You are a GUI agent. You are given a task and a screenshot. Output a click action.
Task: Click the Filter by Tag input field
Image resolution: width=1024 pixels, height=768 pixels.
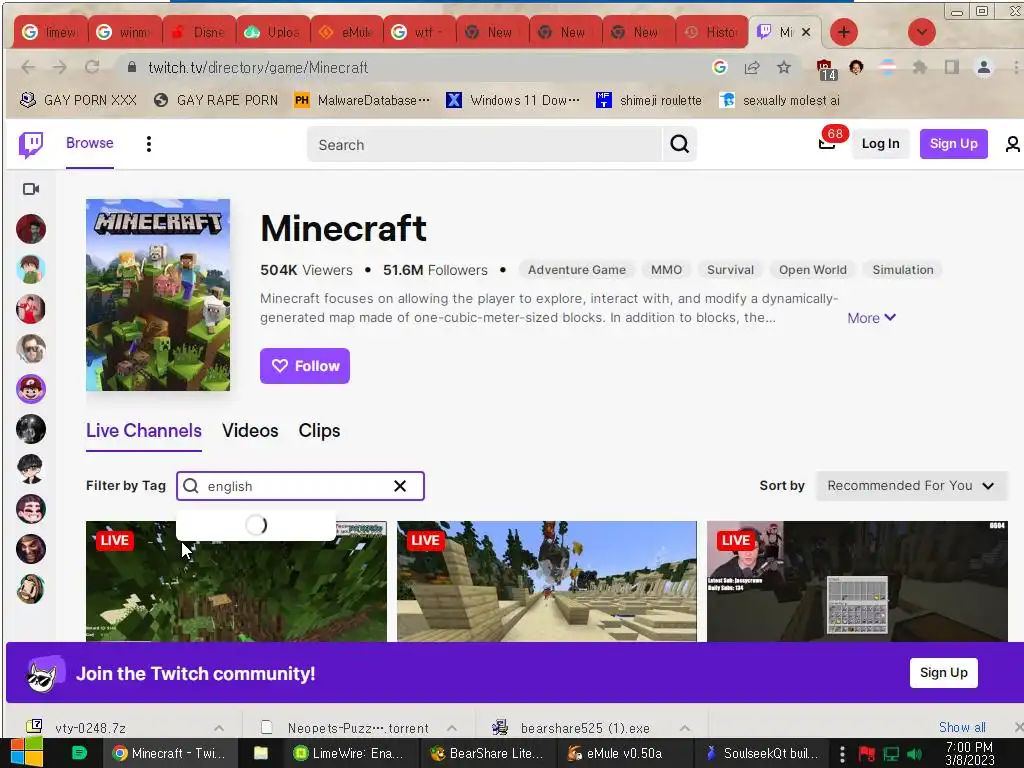point(300,486)
